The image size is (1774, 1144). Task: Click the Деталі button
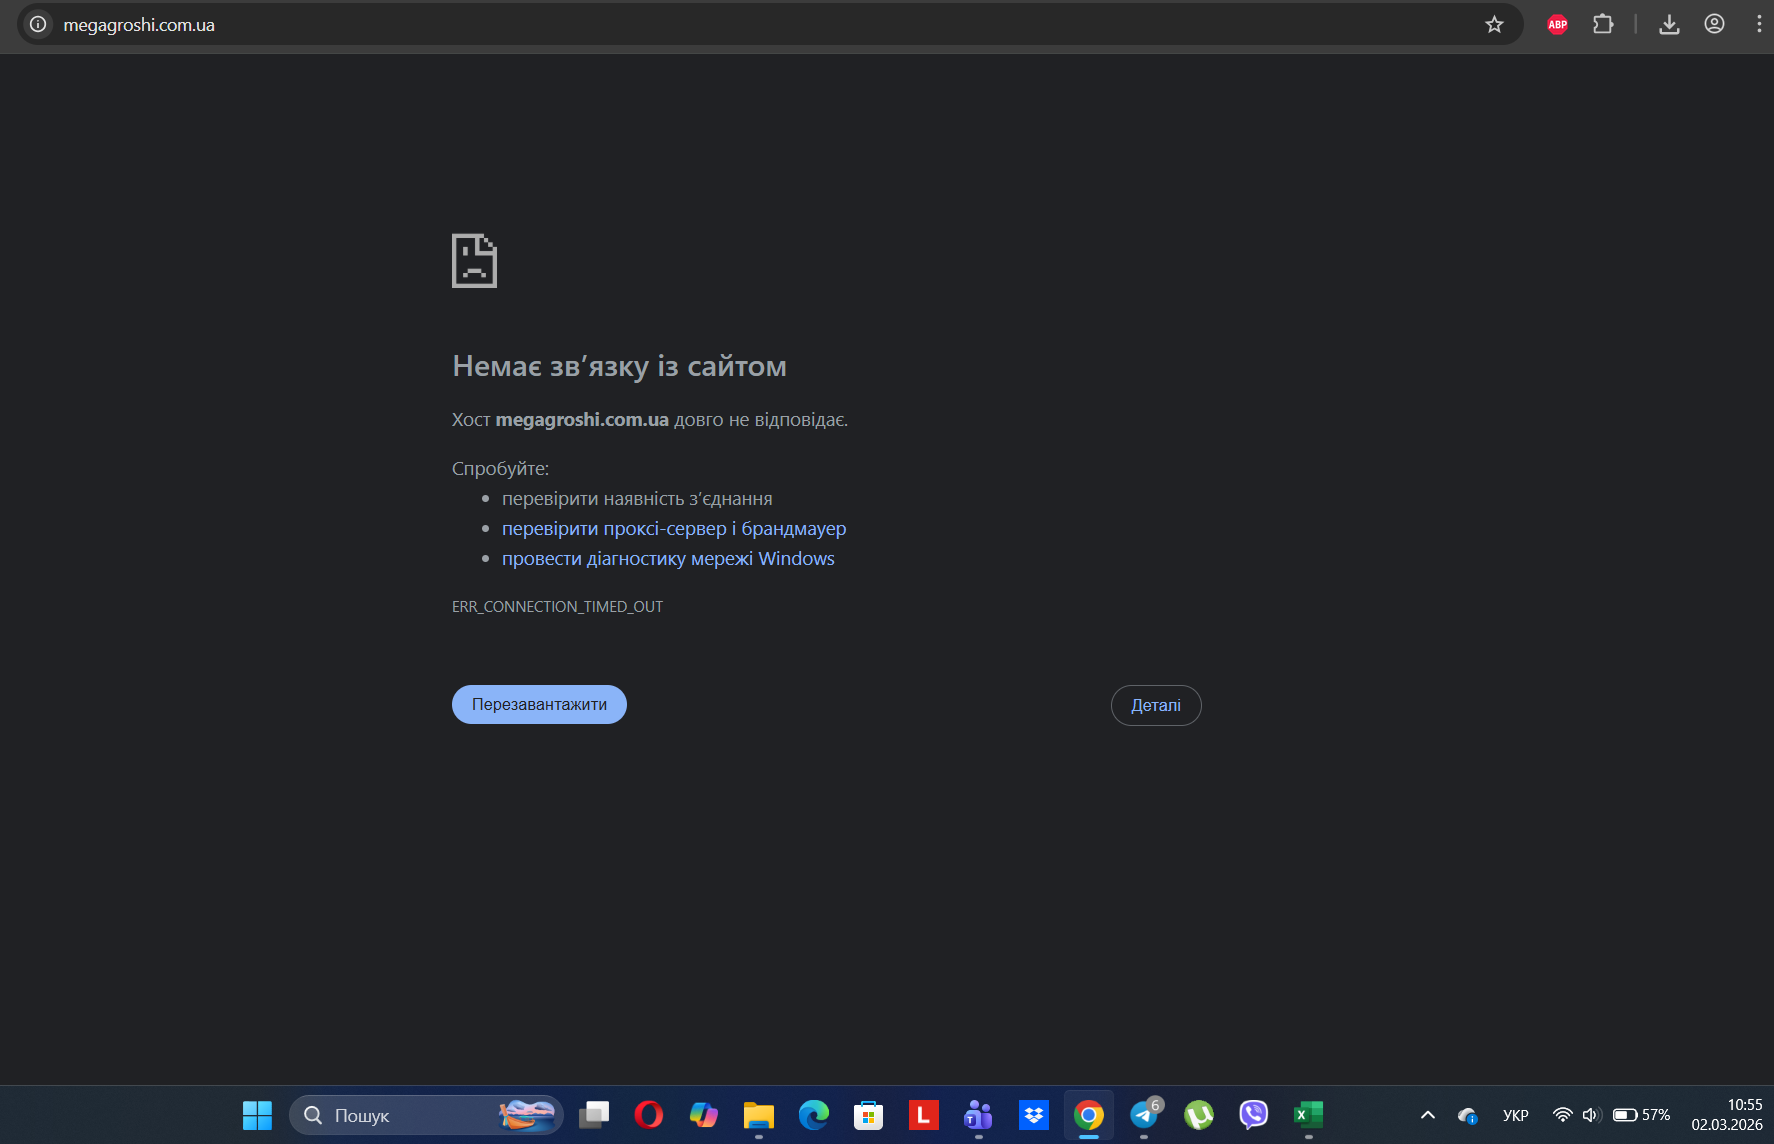coord(1156,705)
